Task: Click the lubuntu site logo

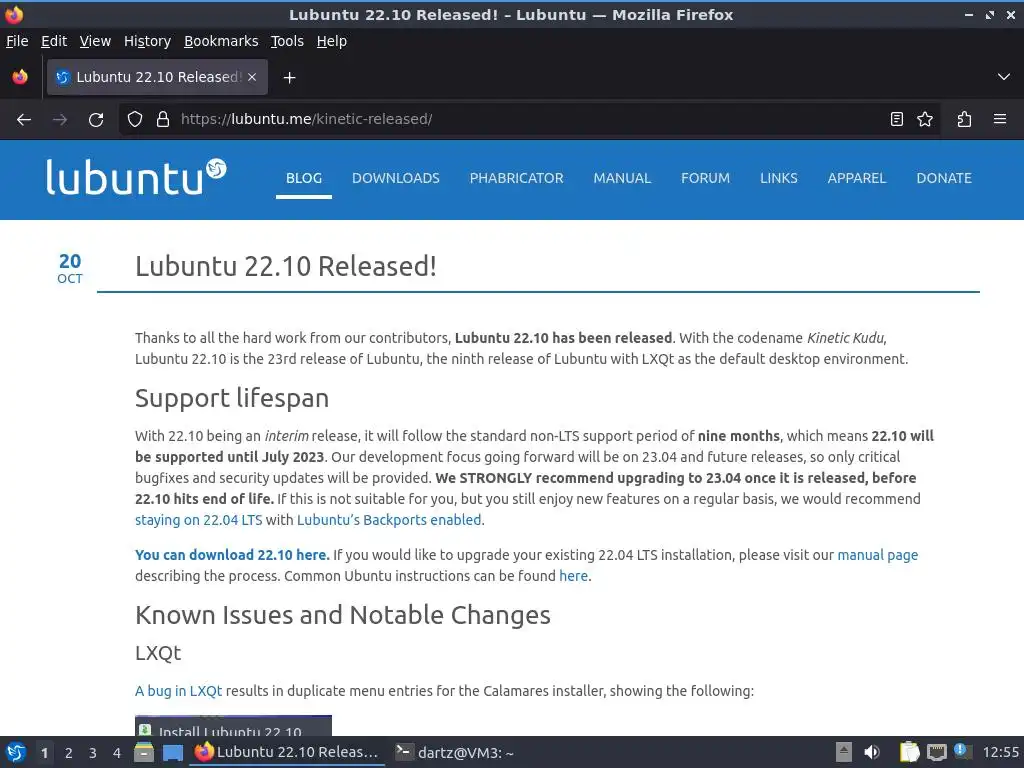Action: coord(136,176)
